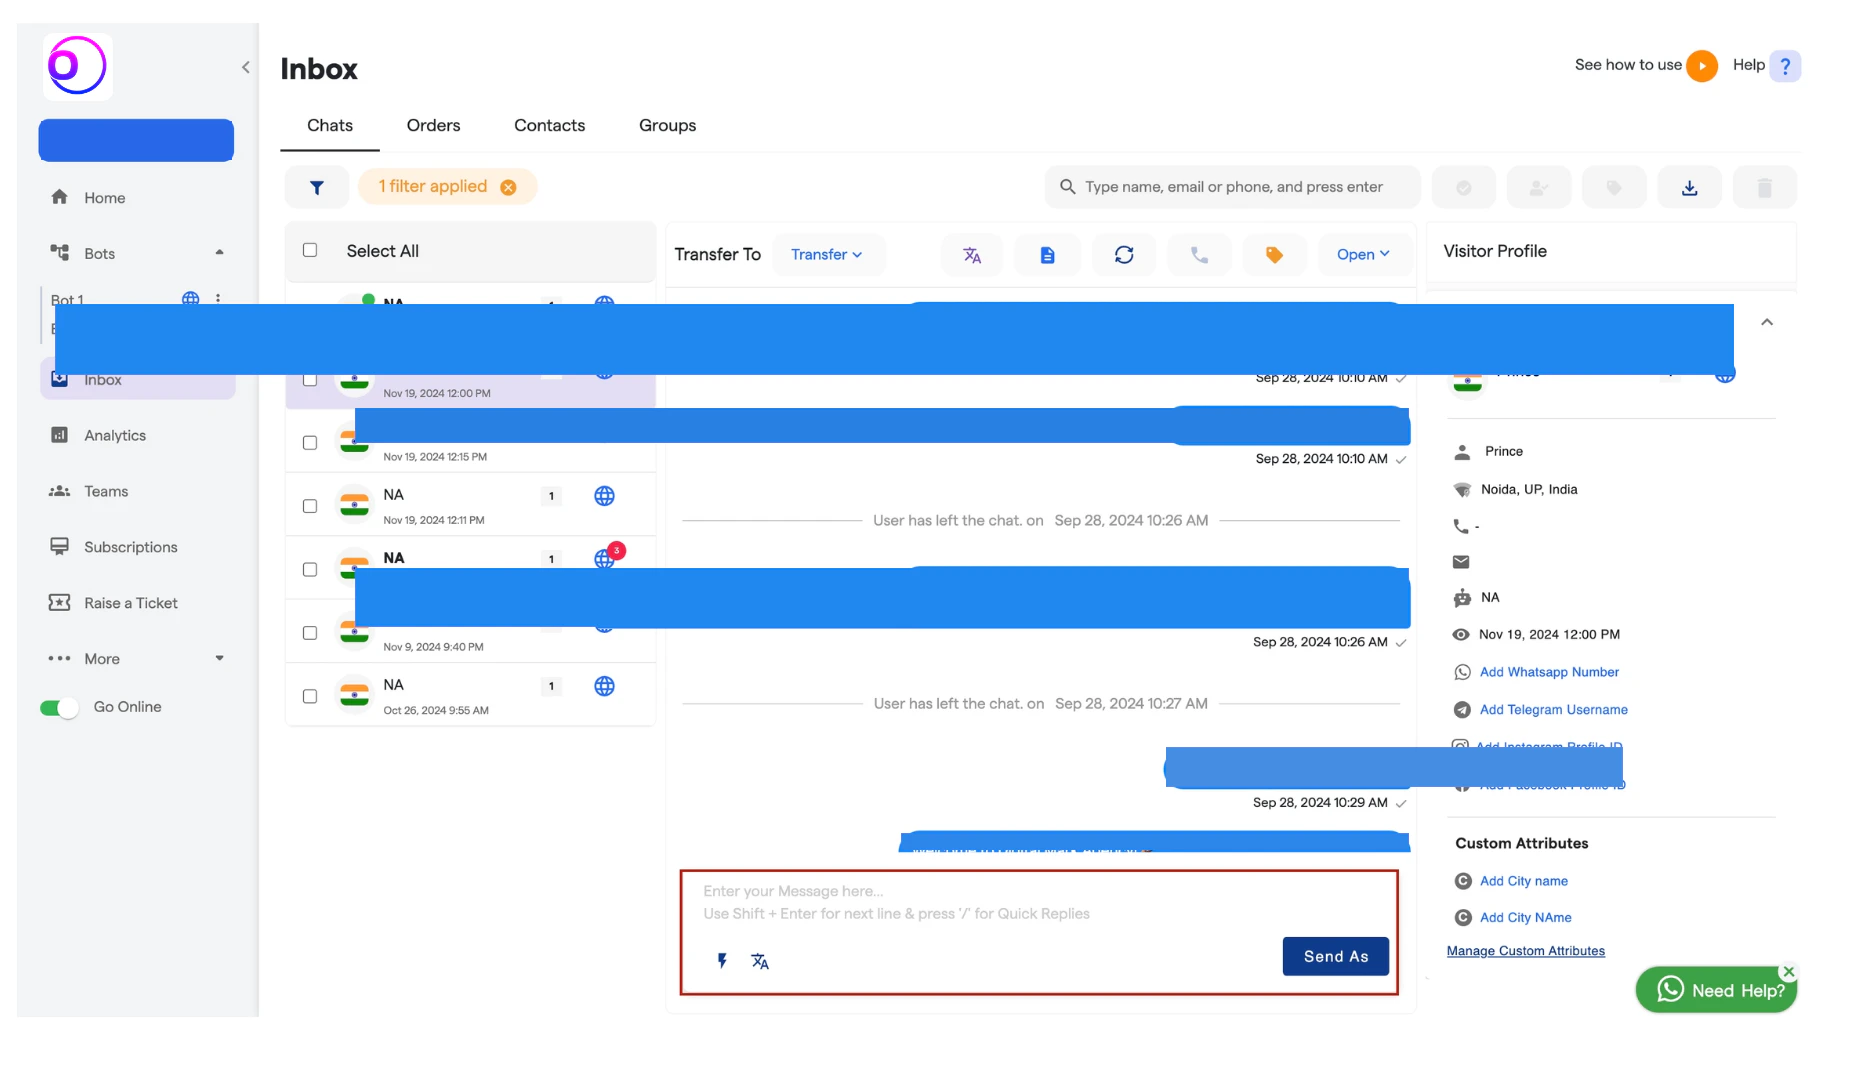Image resolution: width=1866 pixels, height=1080 pixels.
Task: Click the phone call icon in chat header
Action: 1199,255
